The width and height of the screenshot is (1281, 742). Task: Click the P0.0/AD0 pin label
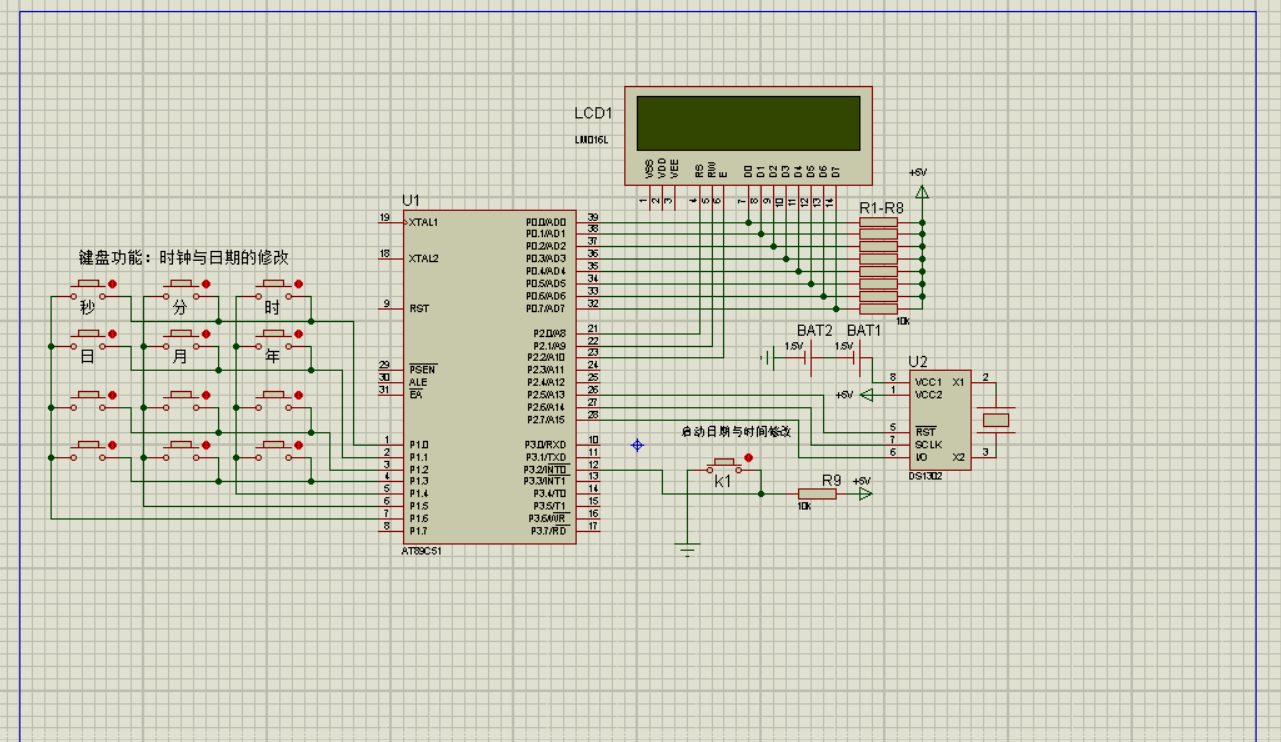546,221
